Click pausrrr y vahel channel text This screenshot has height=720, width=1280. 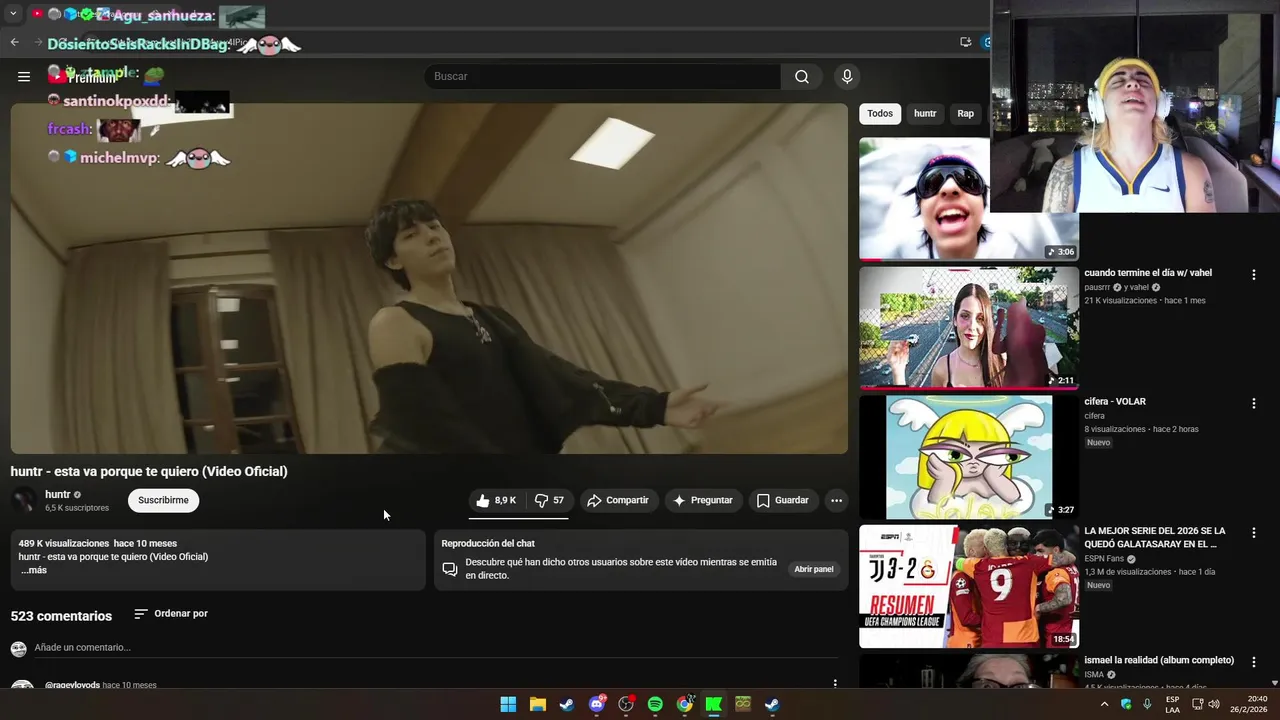click(1116, 287)
